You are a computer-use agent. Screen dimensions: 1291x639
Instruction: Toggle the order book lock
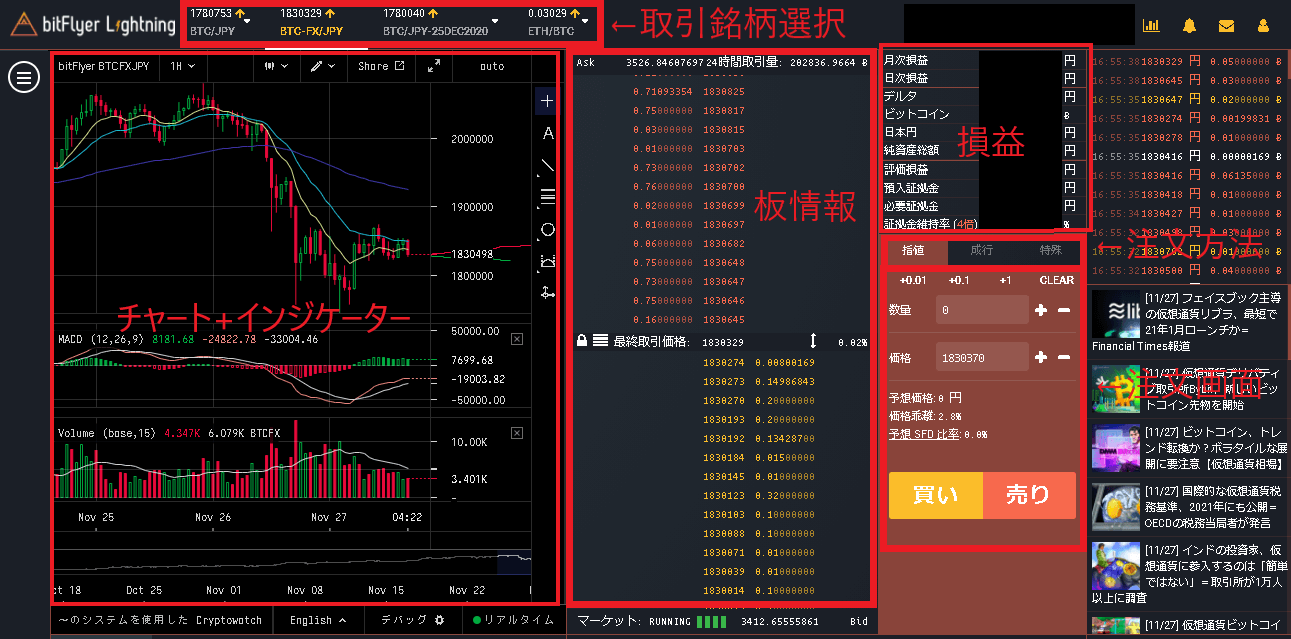coord(582,341)
